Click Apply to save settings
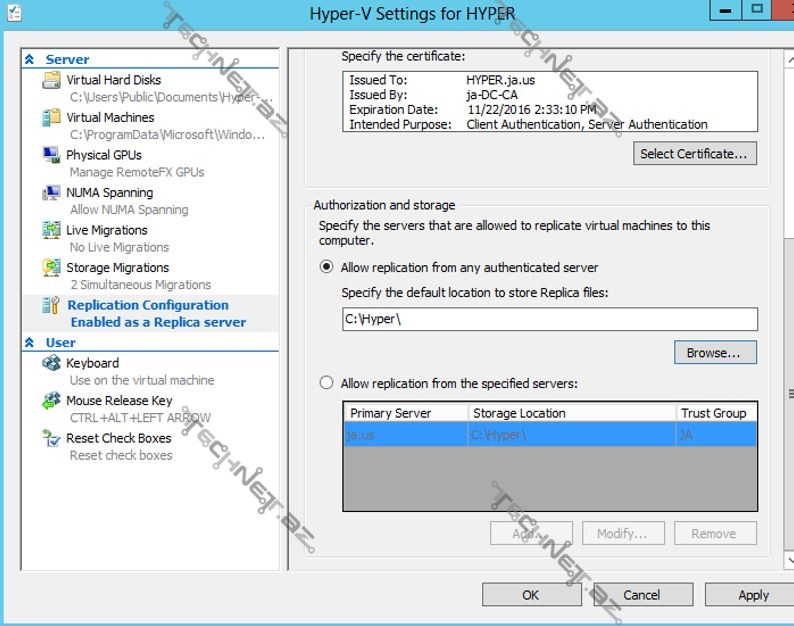 (752, 595)
